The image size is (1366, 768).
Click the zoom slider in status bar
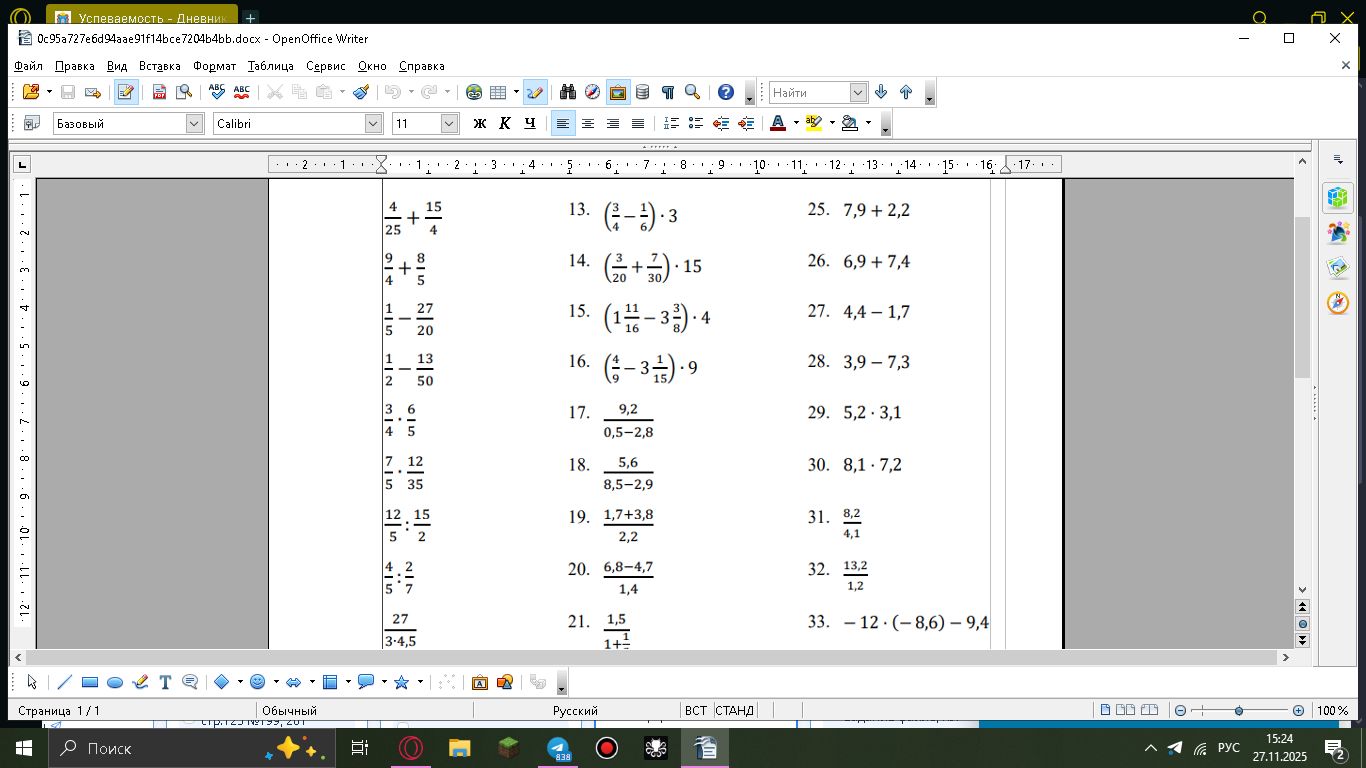1239,710
